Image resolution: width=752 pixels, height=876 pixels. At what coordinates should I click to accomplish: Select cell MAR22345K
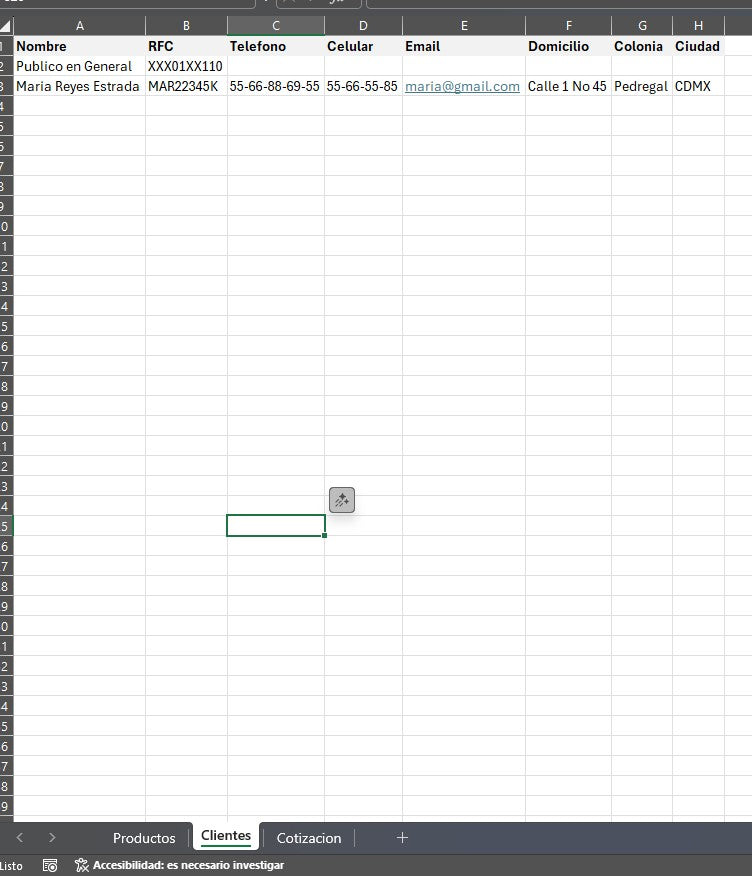(x=187, y=87)
